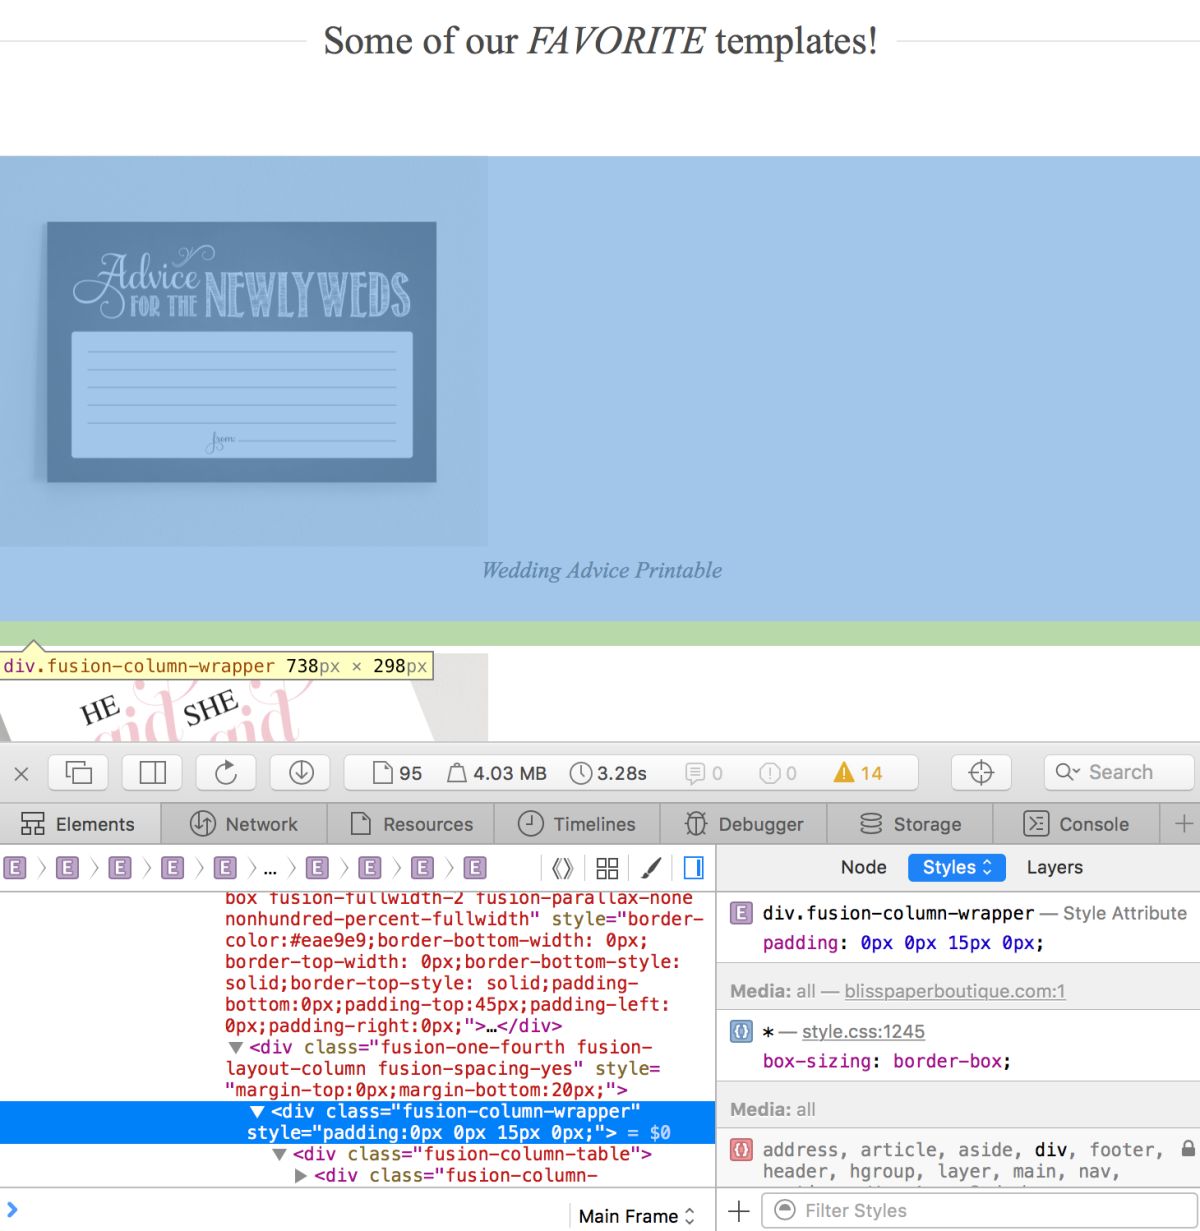Click the reload page icon
Viewport: 1200px width, 1231px height.
tap(226, 772)
